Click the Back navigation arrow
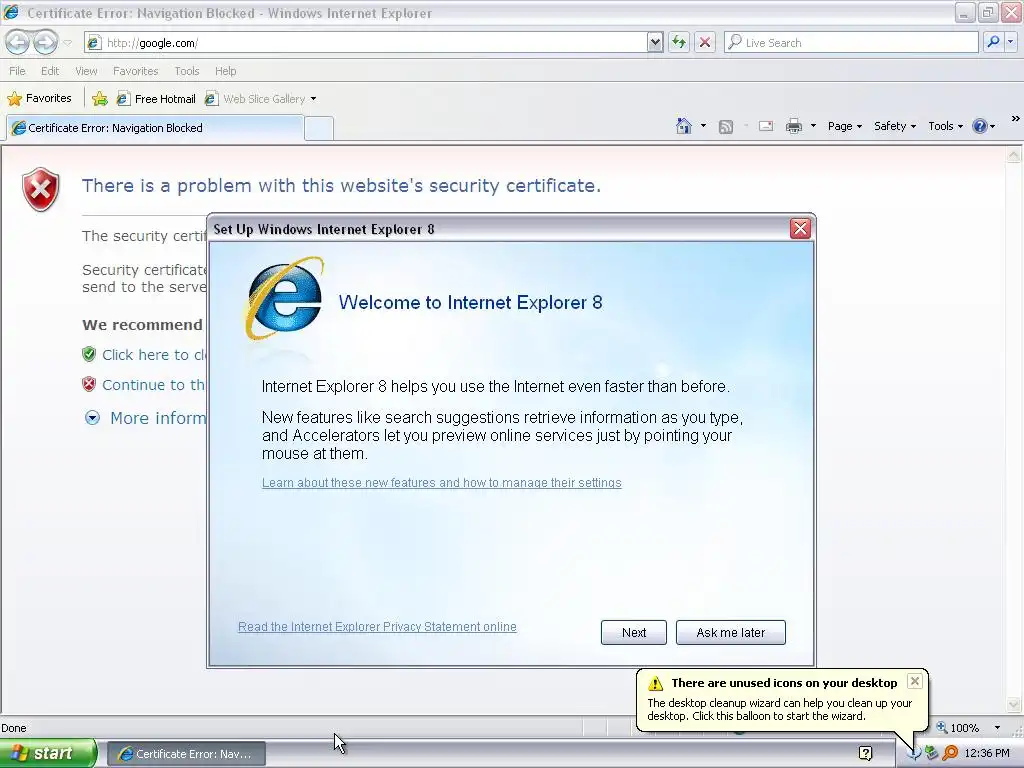 [18, 42]
